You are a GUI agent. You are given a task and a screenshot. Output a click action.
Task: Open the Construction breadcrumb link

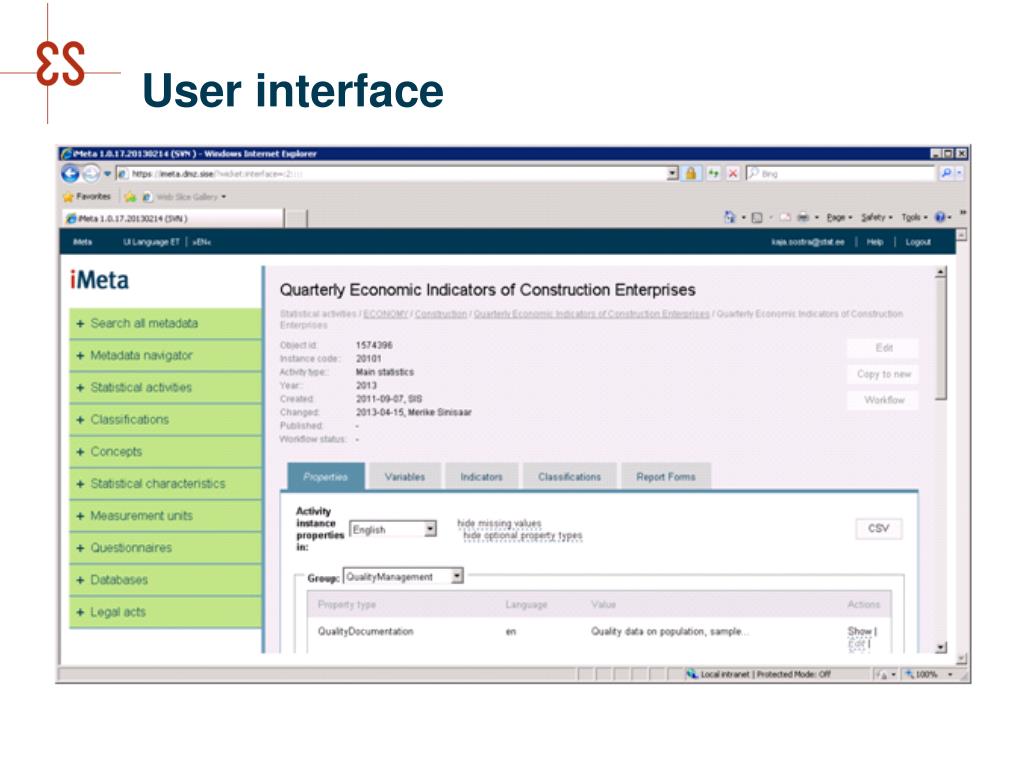tap(441, 314)
